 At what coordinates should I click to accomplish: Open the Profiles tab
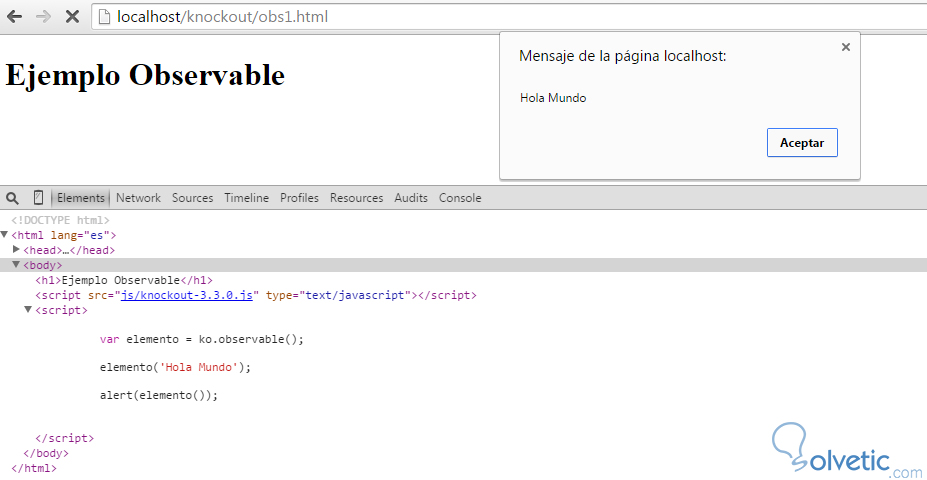point(299,198)
